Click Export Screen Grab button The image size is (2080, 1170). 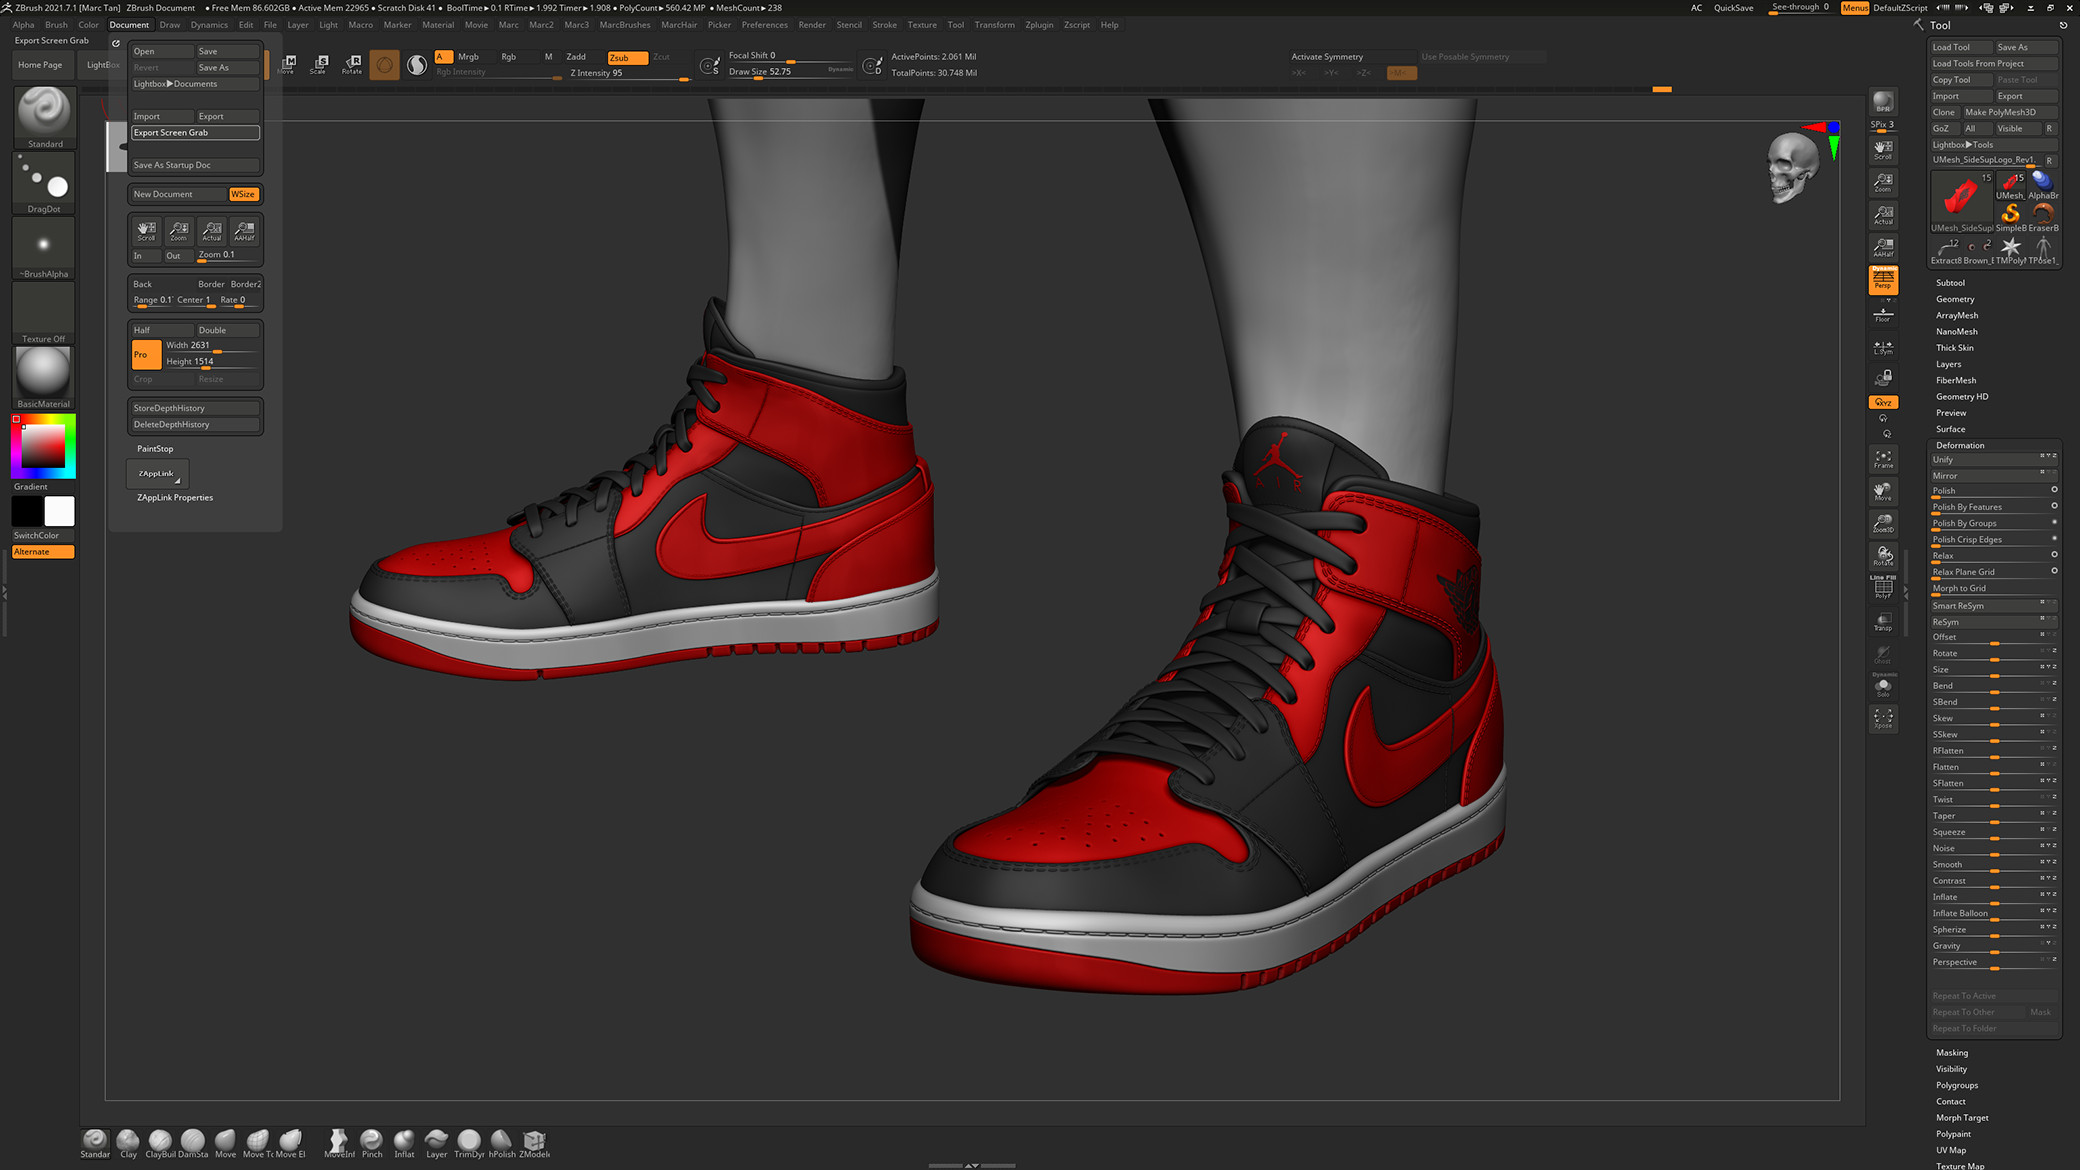195,132
